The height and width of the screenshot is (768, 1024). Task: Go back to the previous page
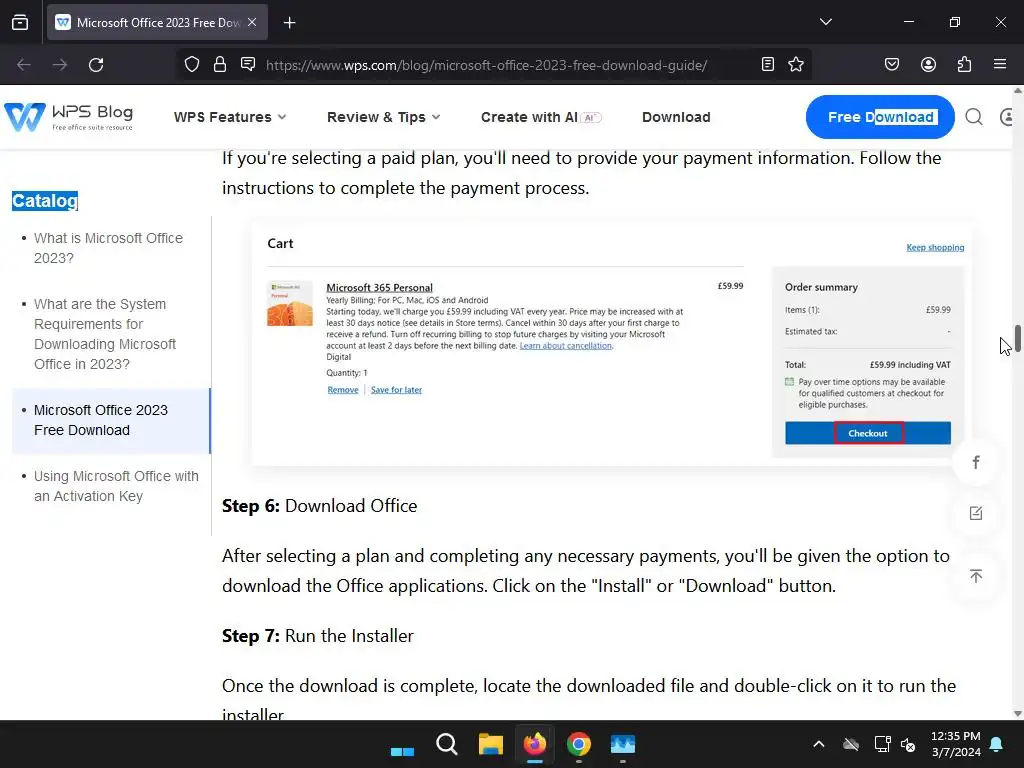(x=24, y=65)
